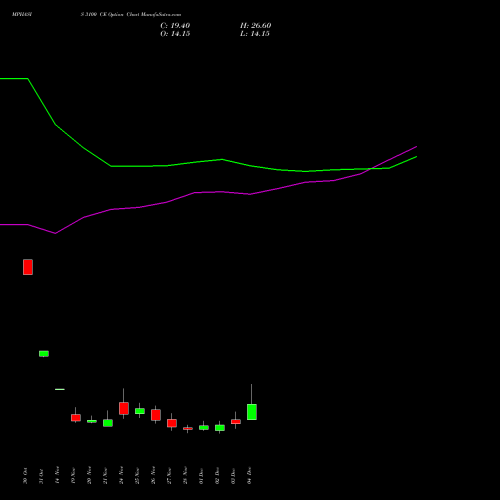The width and height of the screenshot is (500, 500).
Task: Click the green 04 Dec candlestick
Action: [x=252, y=412]
